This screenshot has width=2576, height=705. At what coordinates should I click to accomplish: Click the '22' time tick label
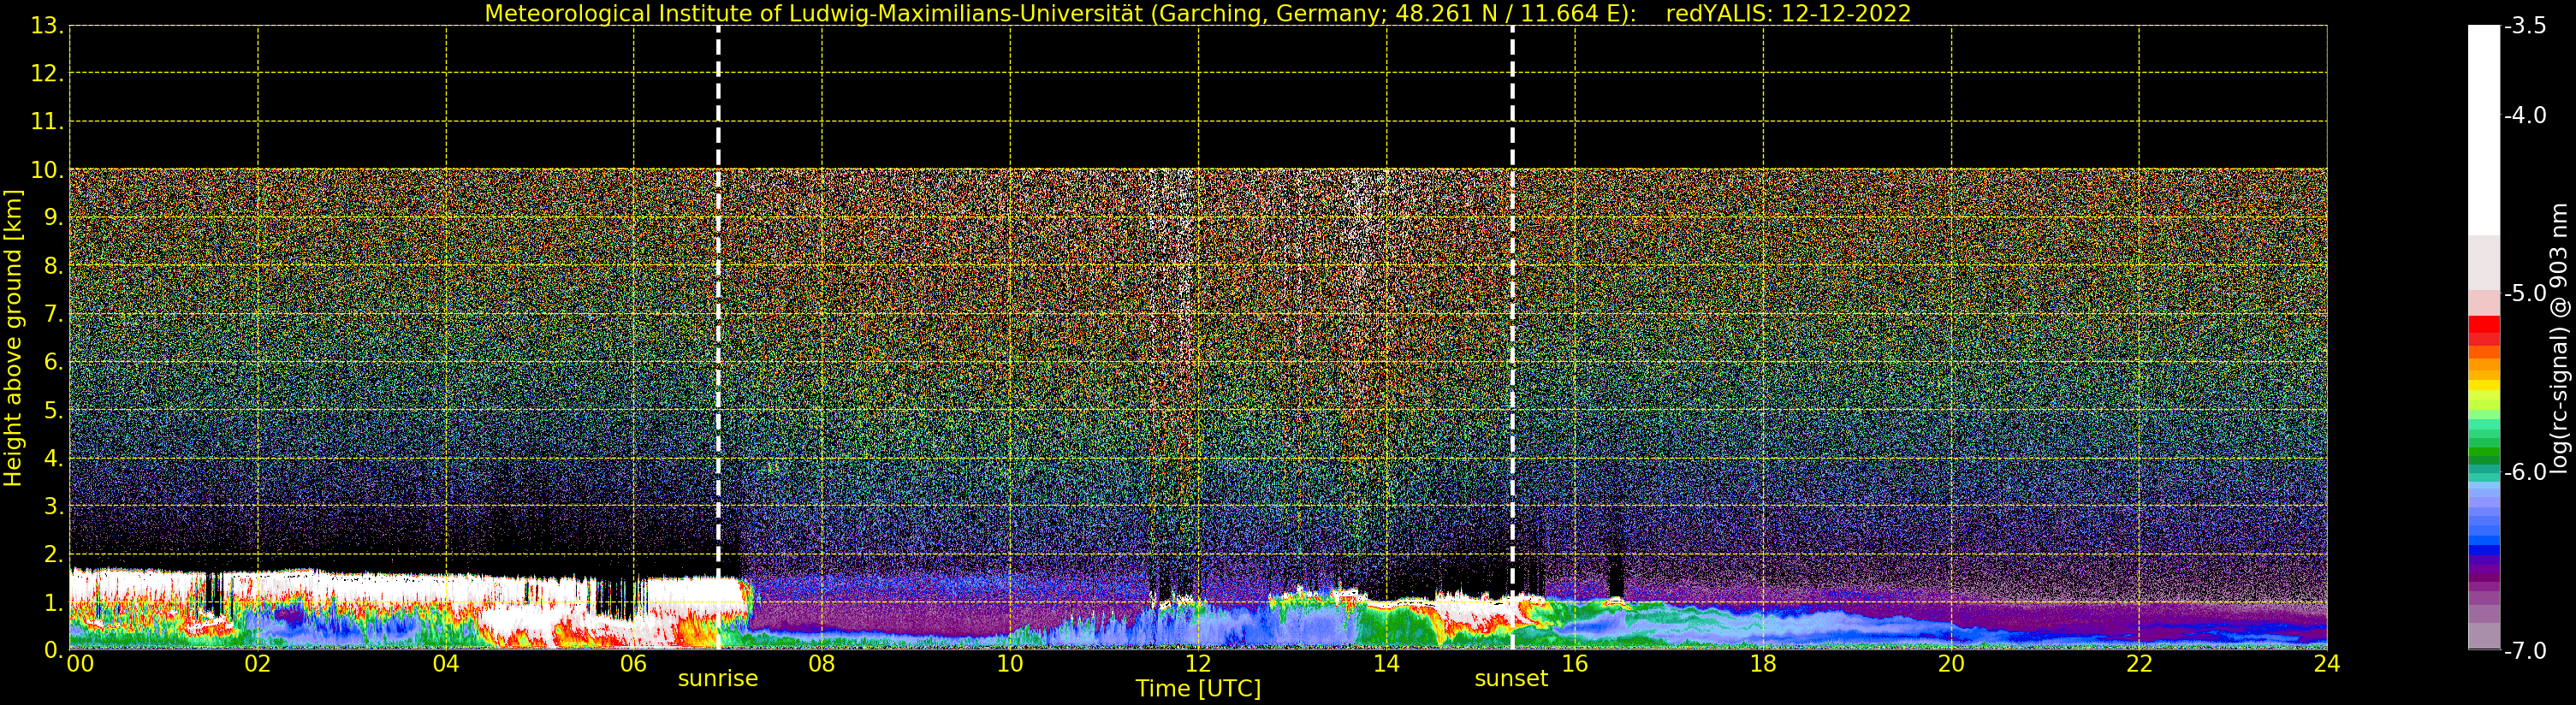pyautogui.click(x=2139, y=663)
